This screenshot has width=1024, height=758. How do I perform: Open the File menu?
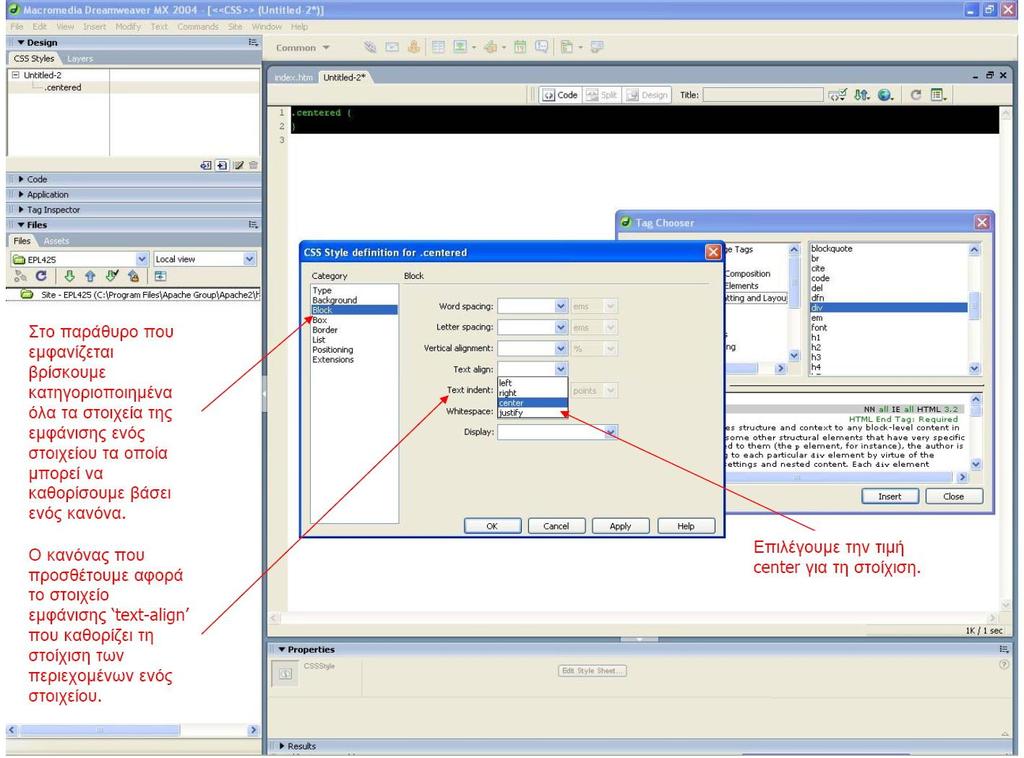[17, 27]
